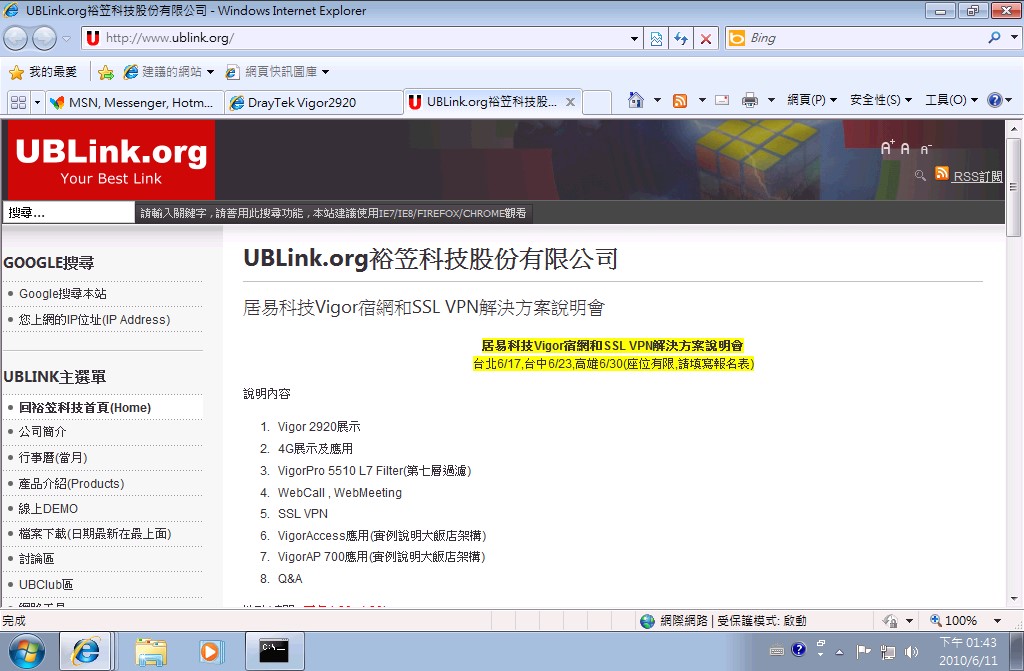The width and height of the screenshot is (1024, 671).
Task: Click the UBLink.org logo banner
Action: 111,160
